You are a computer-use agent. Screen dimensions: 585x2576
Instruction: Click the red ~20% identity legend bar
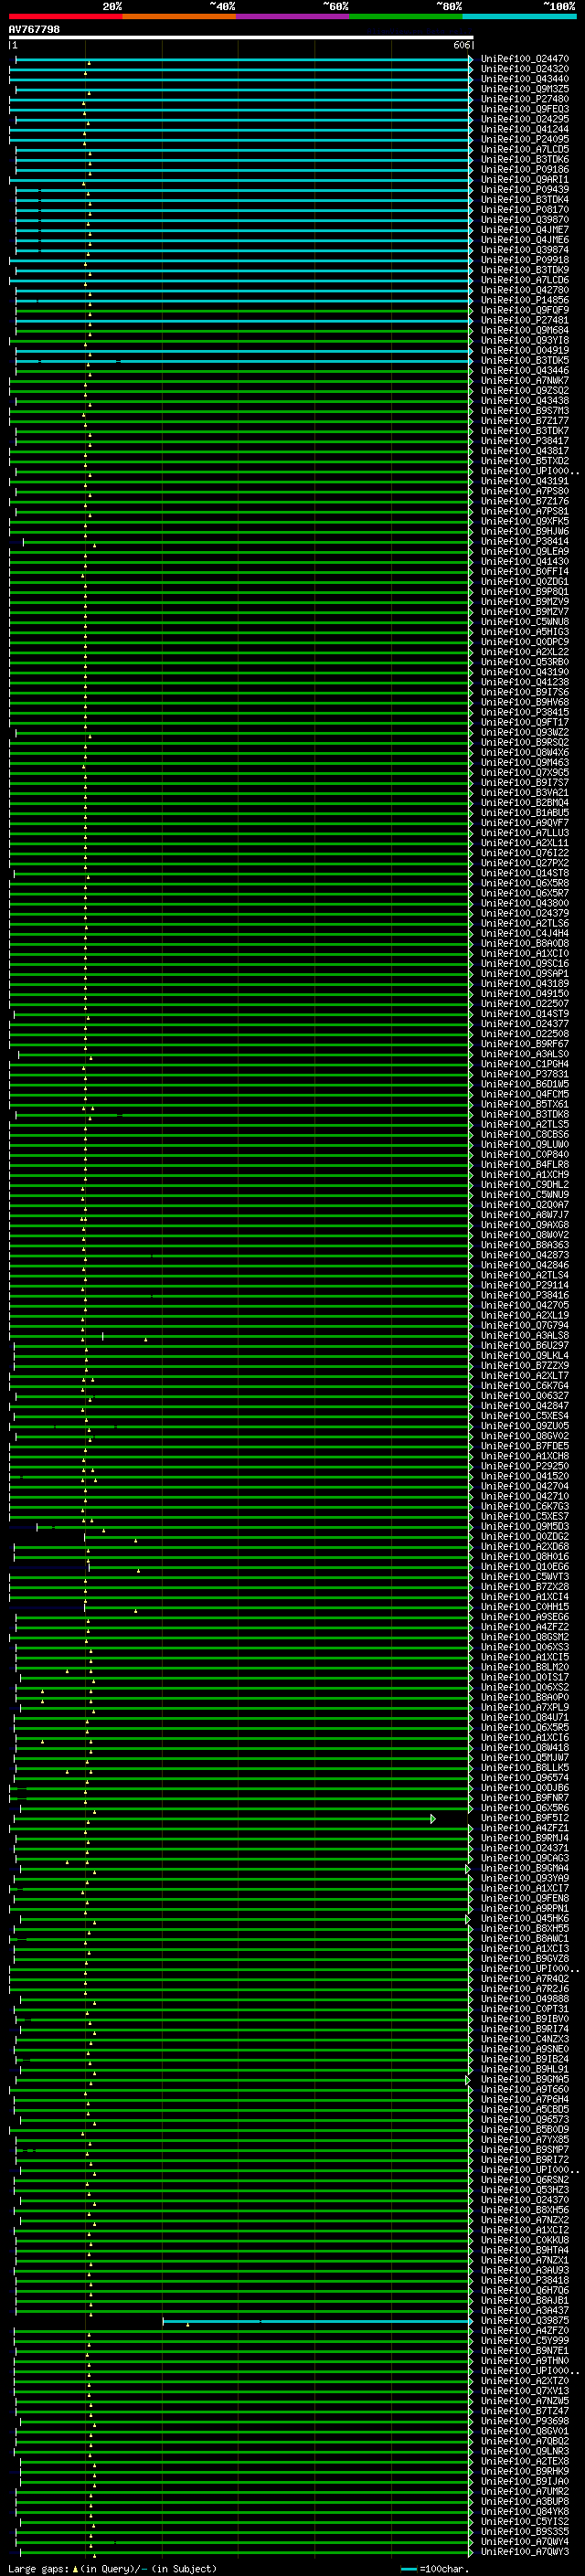pos(65,16)
